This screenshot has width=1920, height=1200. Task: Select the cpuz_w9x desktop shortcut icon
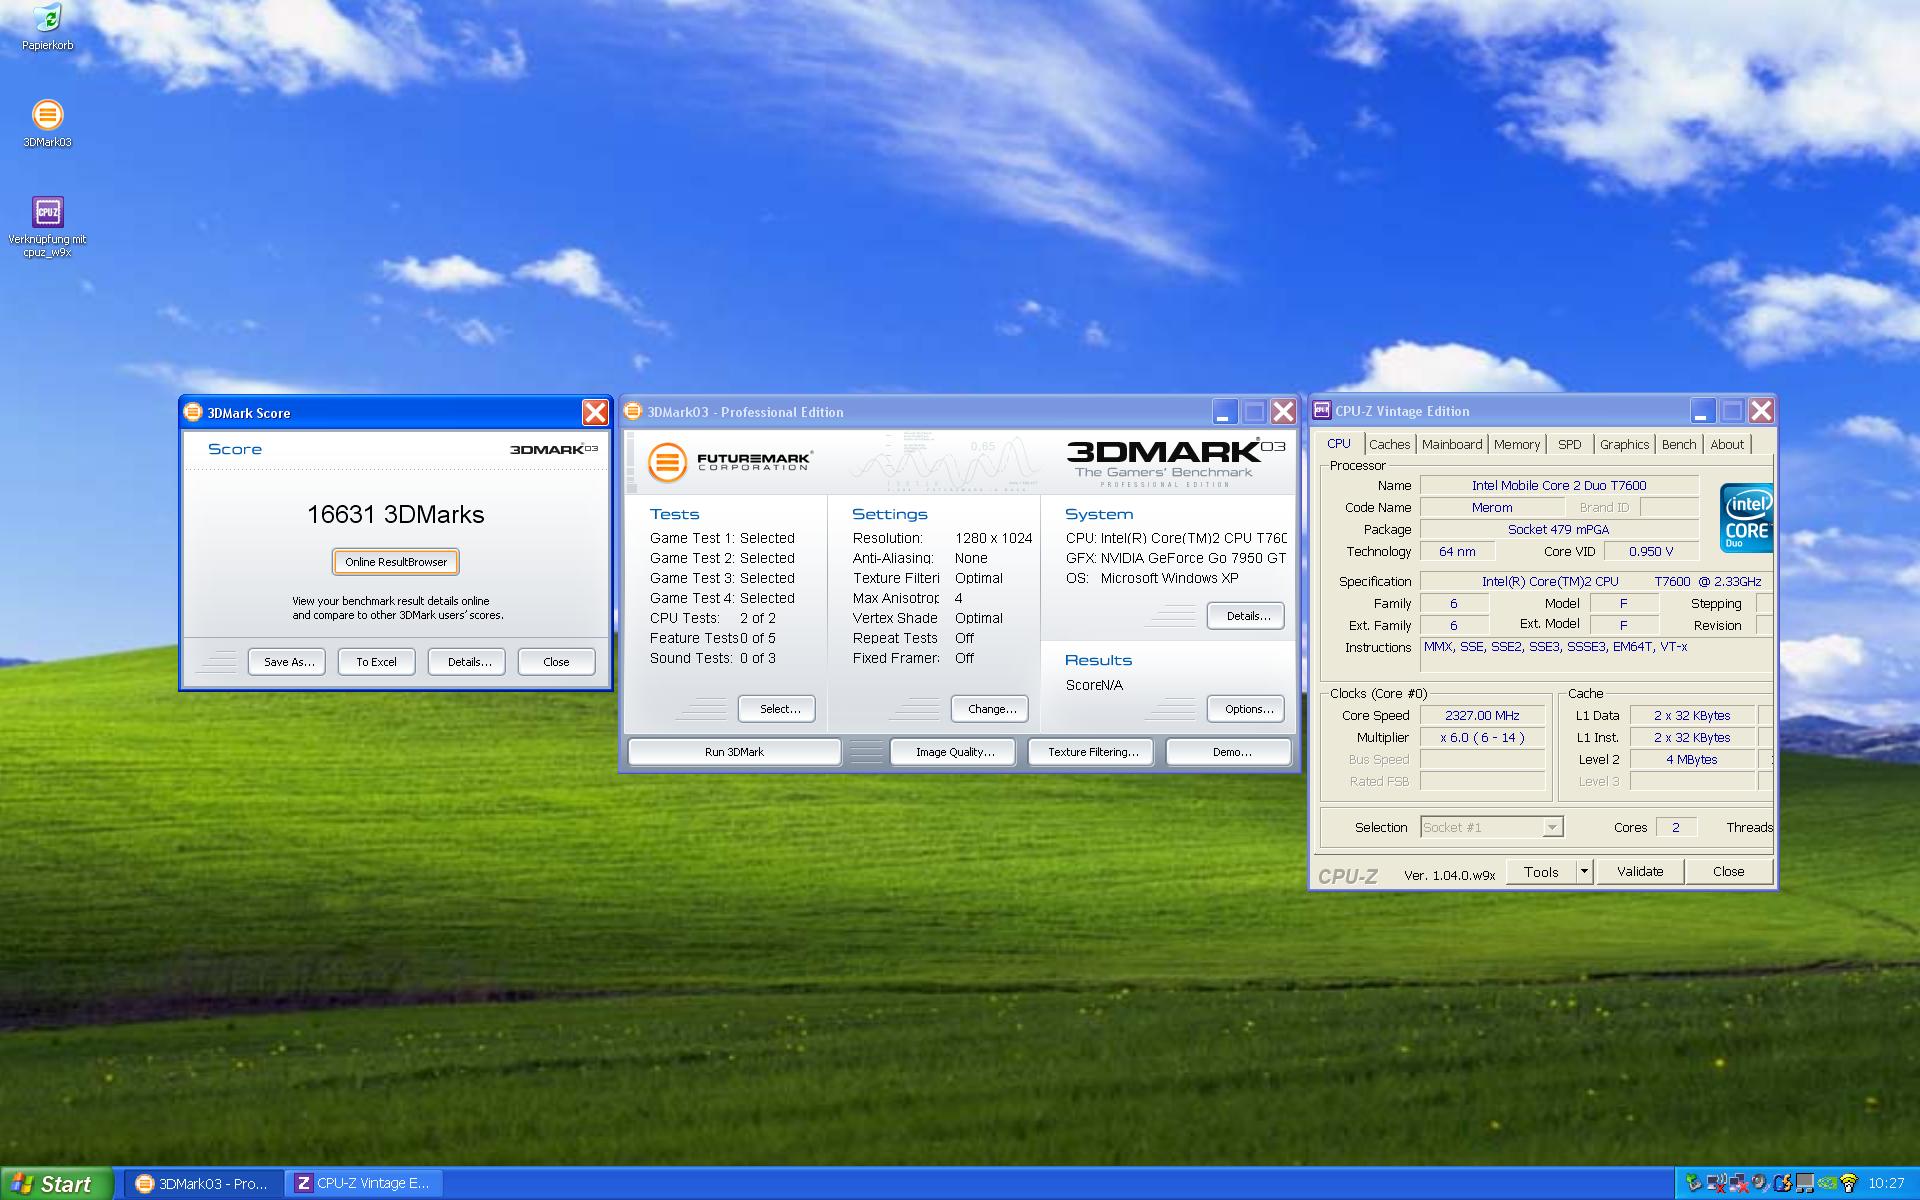pyautogui.click(x=47, y=212)
